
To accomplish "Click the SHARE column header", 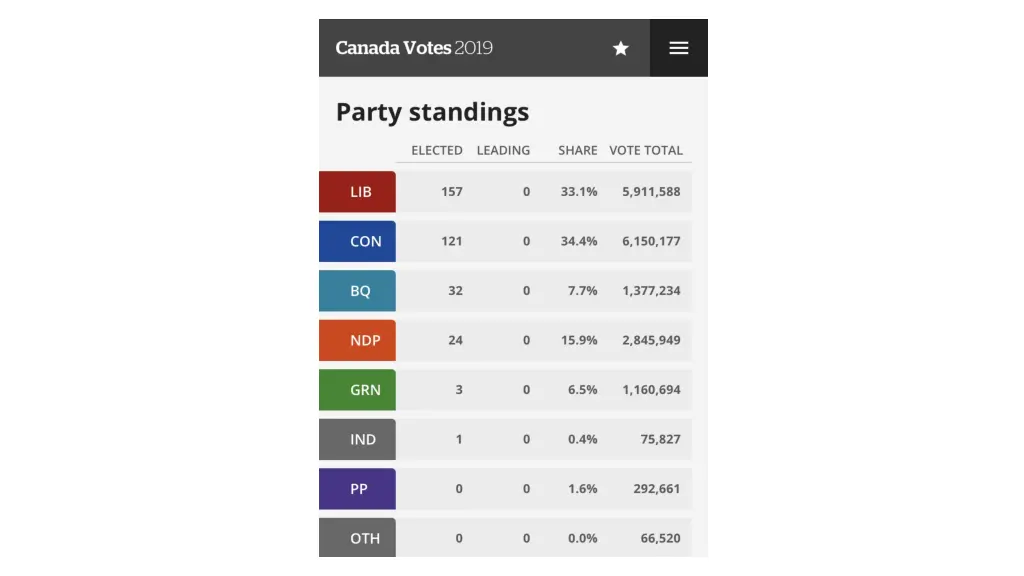I will [x=578, y=150].
